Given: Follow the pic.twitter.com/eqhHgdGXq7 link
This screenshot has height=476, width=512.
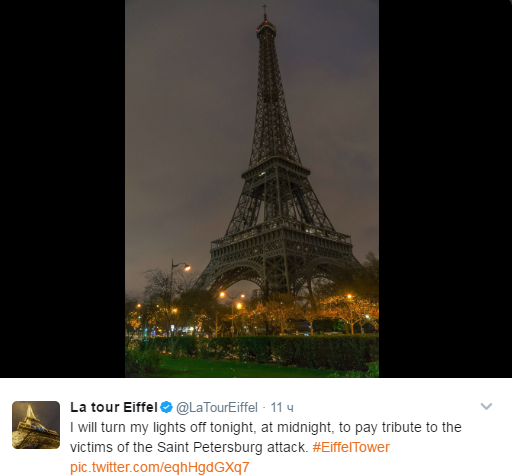Looking at the screenshot, I should pyautogui.click(x=160, y=467).
